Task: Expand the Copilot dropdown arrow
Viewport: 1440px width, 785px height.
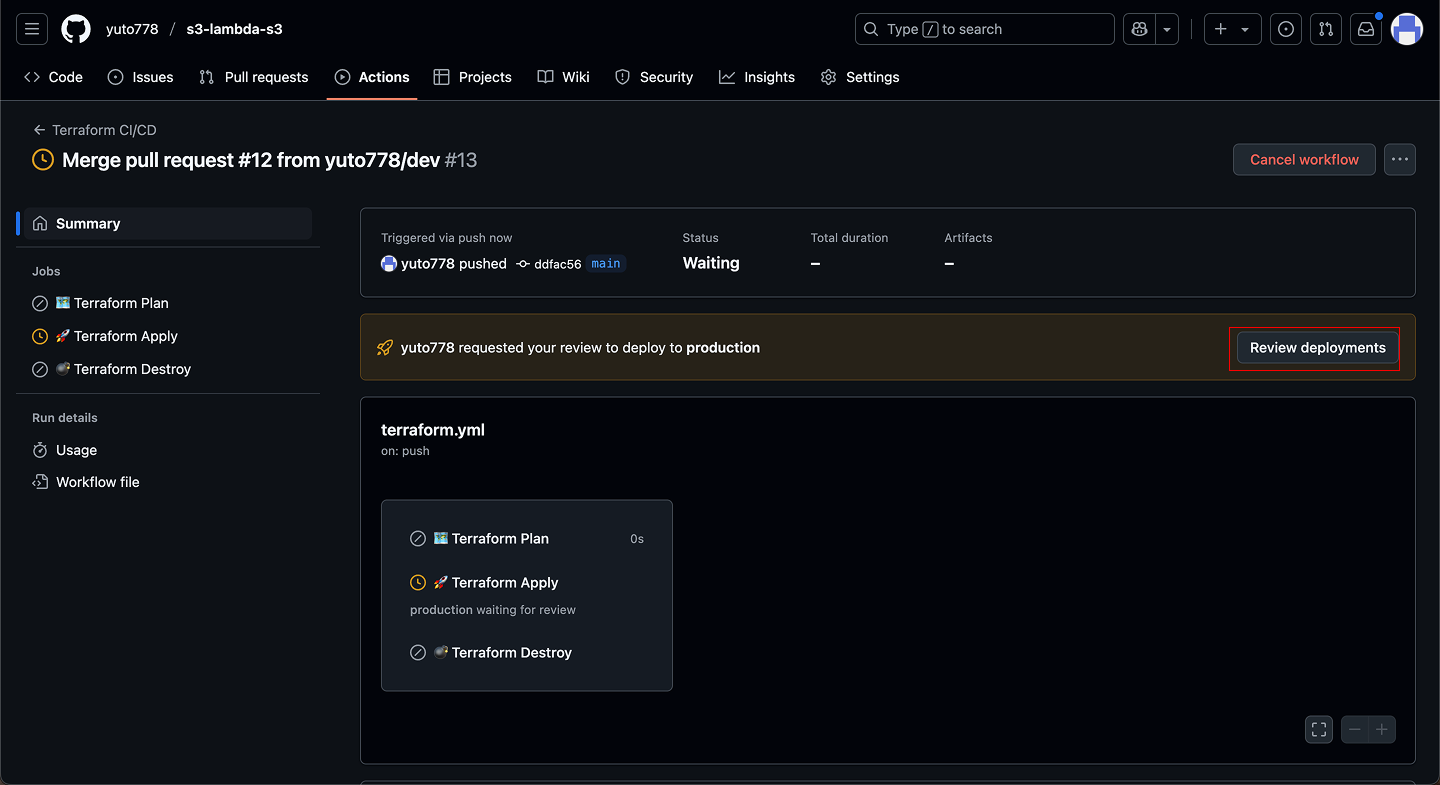Action: (1167, 29)
